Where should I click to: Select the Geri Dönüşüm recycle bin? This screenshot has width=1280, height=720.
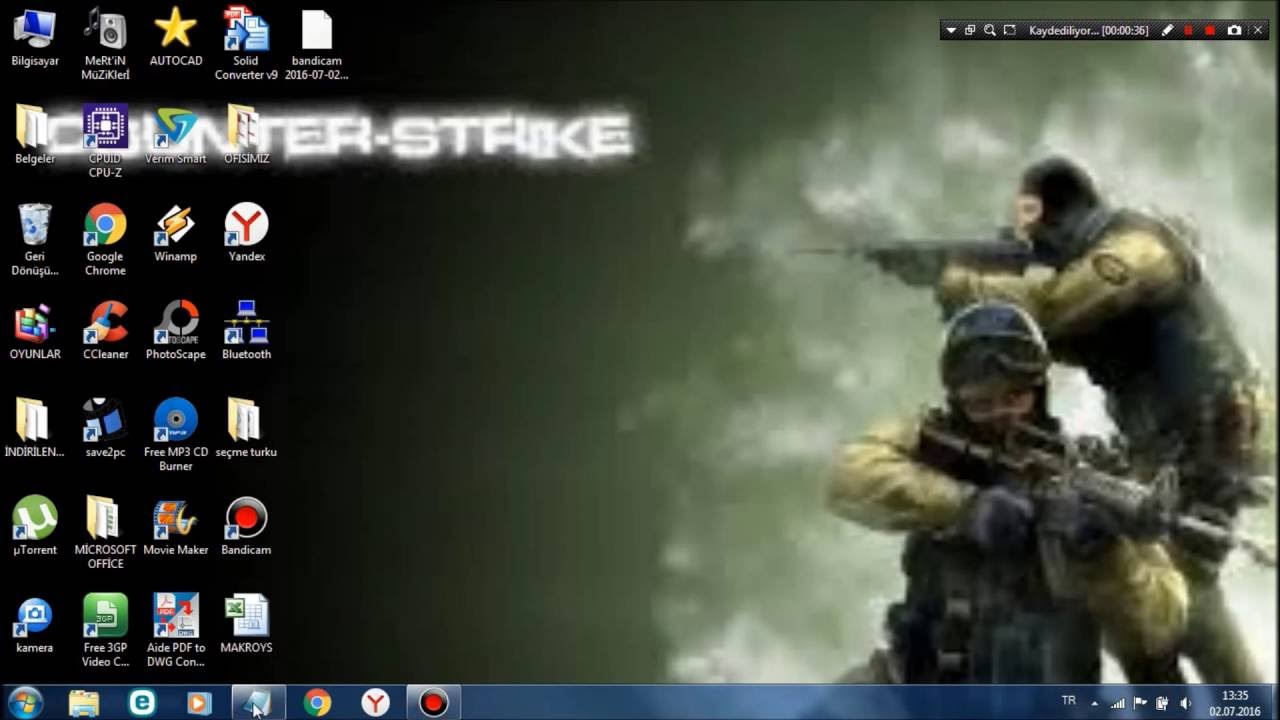click(35, 240)
